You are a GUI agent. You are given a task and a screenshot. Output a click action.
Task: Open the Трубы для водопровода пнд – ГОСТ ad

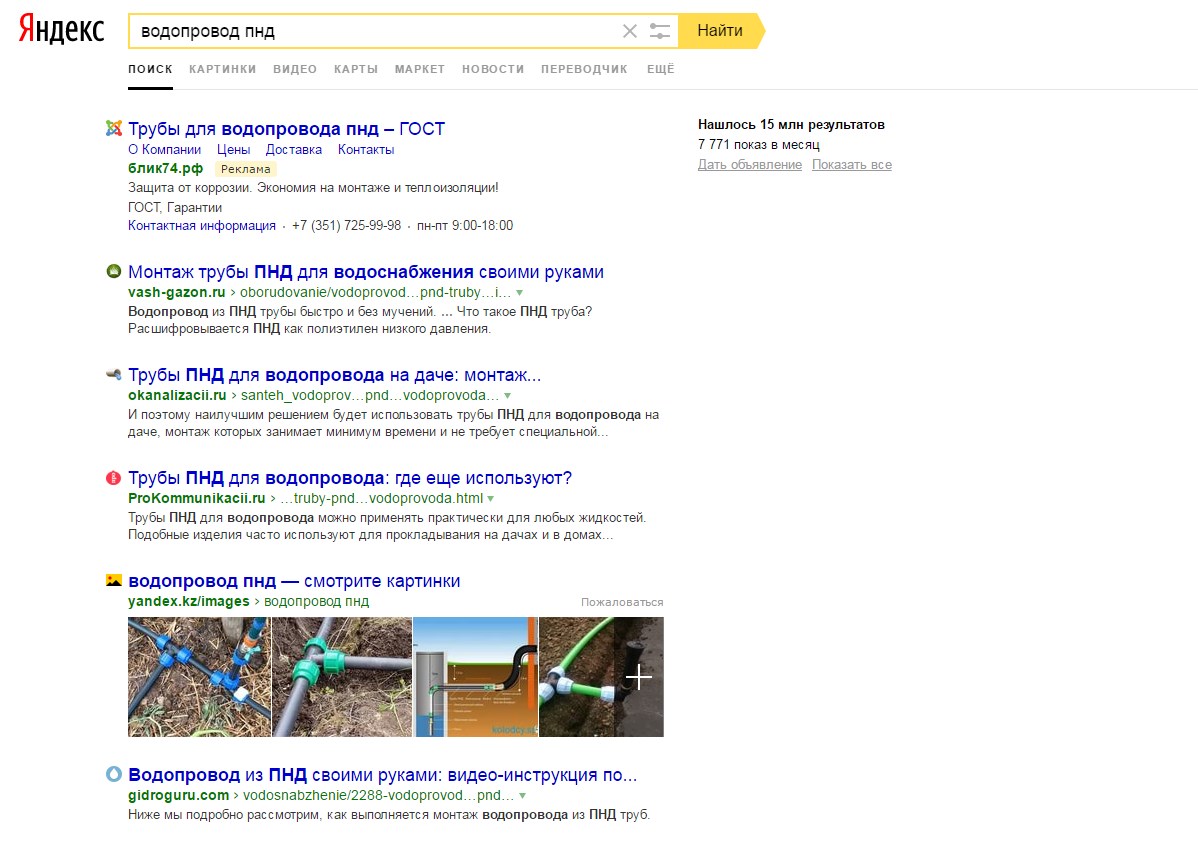pyautogui.click(x=287, y=128)
